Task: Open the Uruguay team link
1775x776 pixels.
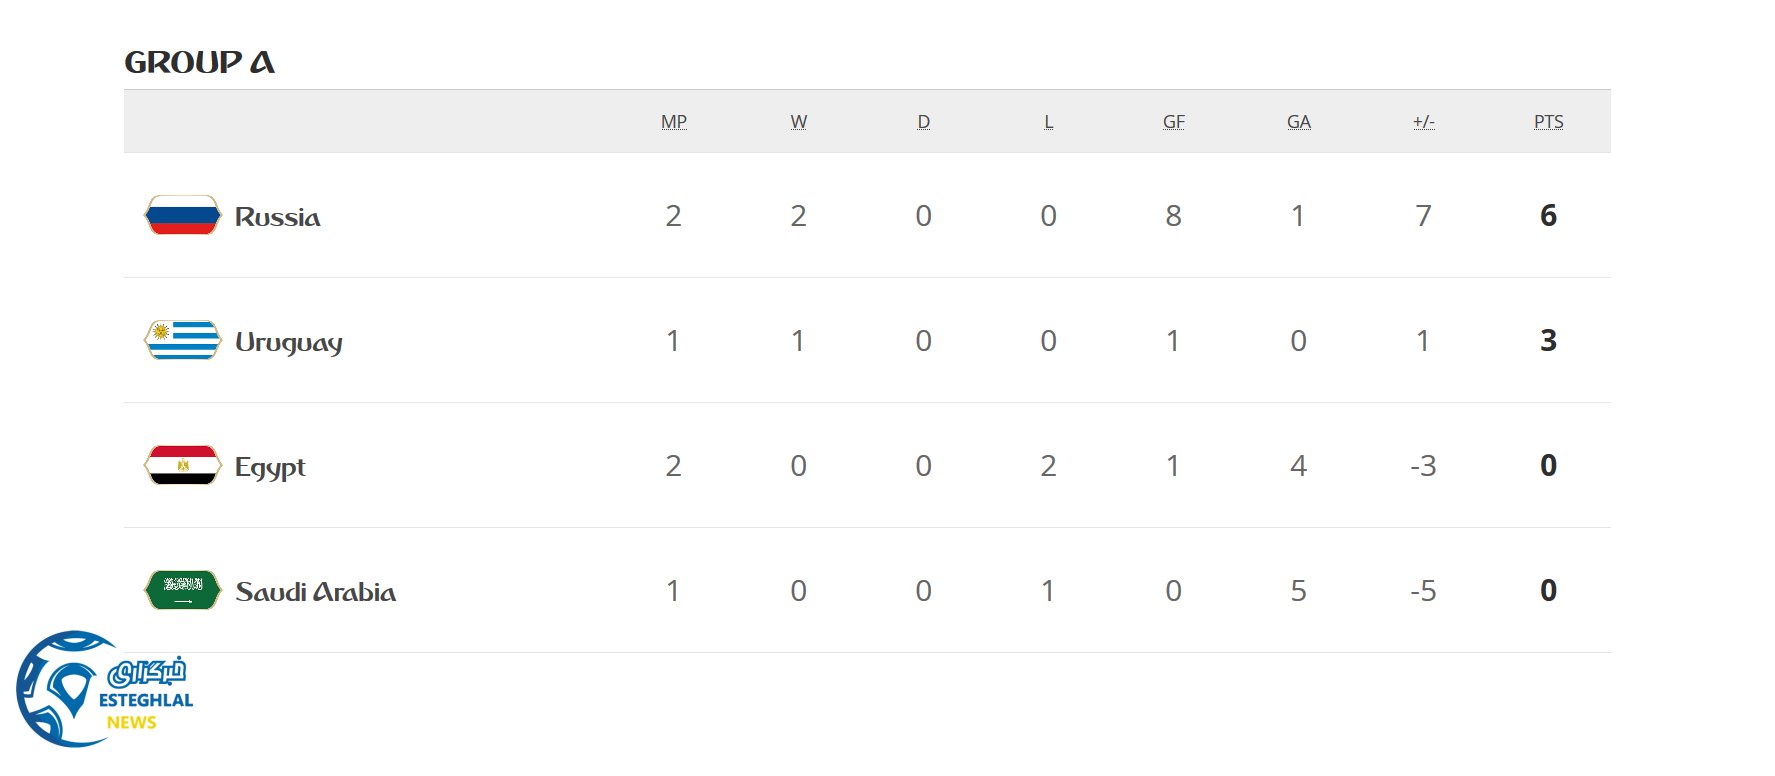Action: [288, 342]
